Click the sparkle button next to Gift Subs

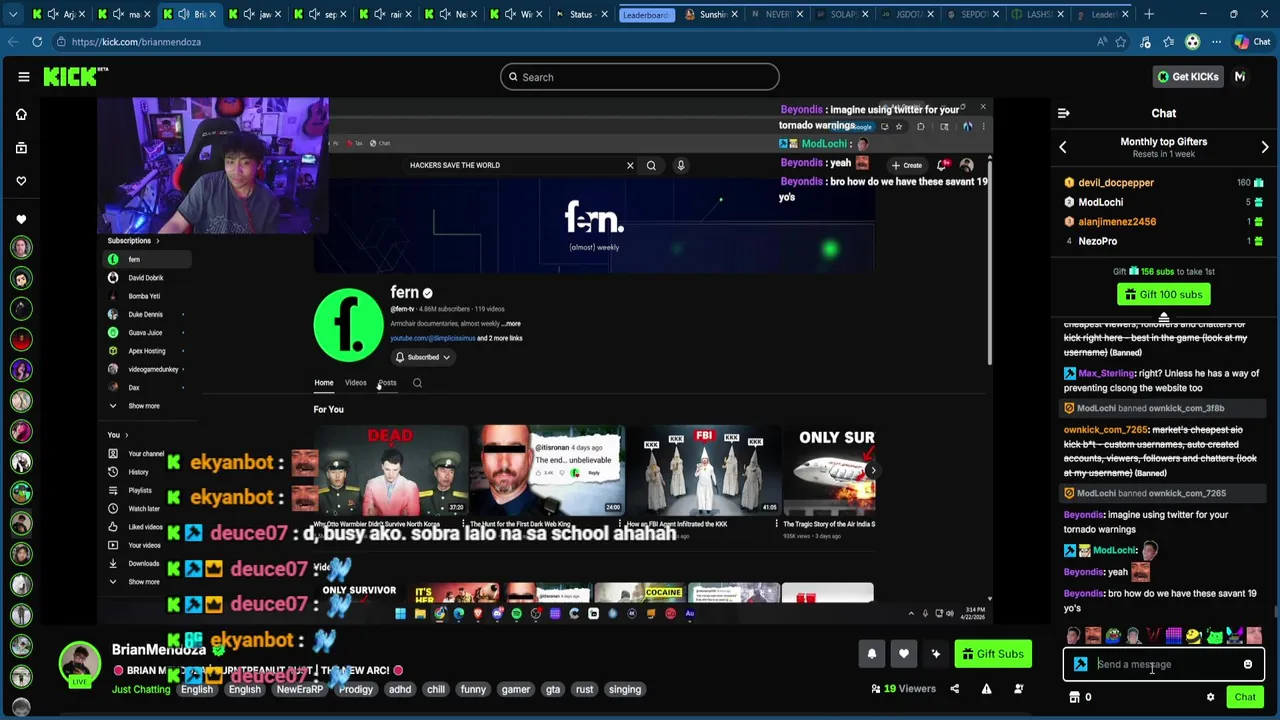[x=936, y=654]
